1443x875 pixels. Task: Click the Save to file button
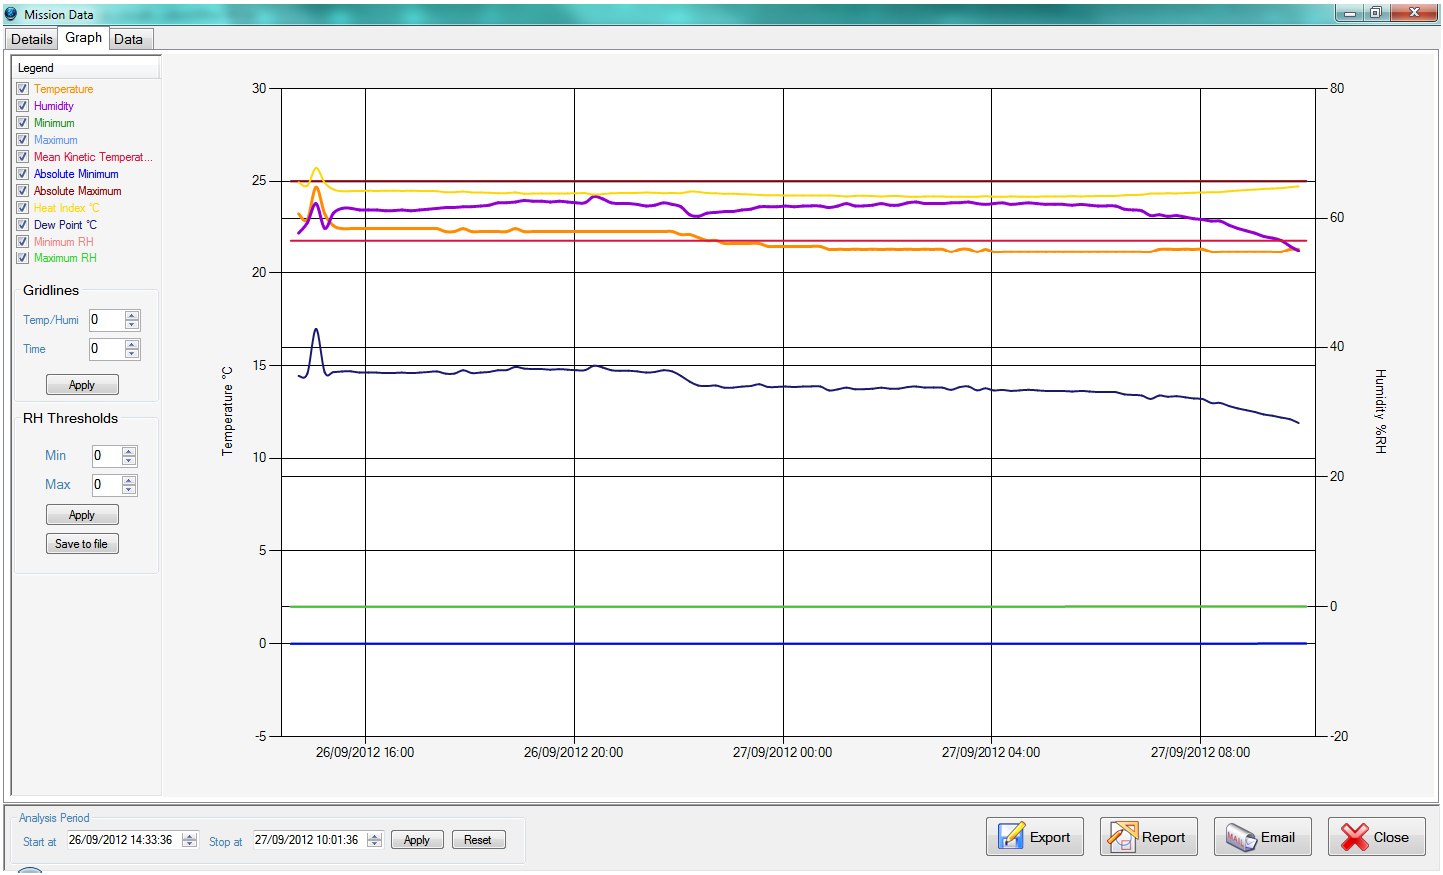click(x=82, y=544)
